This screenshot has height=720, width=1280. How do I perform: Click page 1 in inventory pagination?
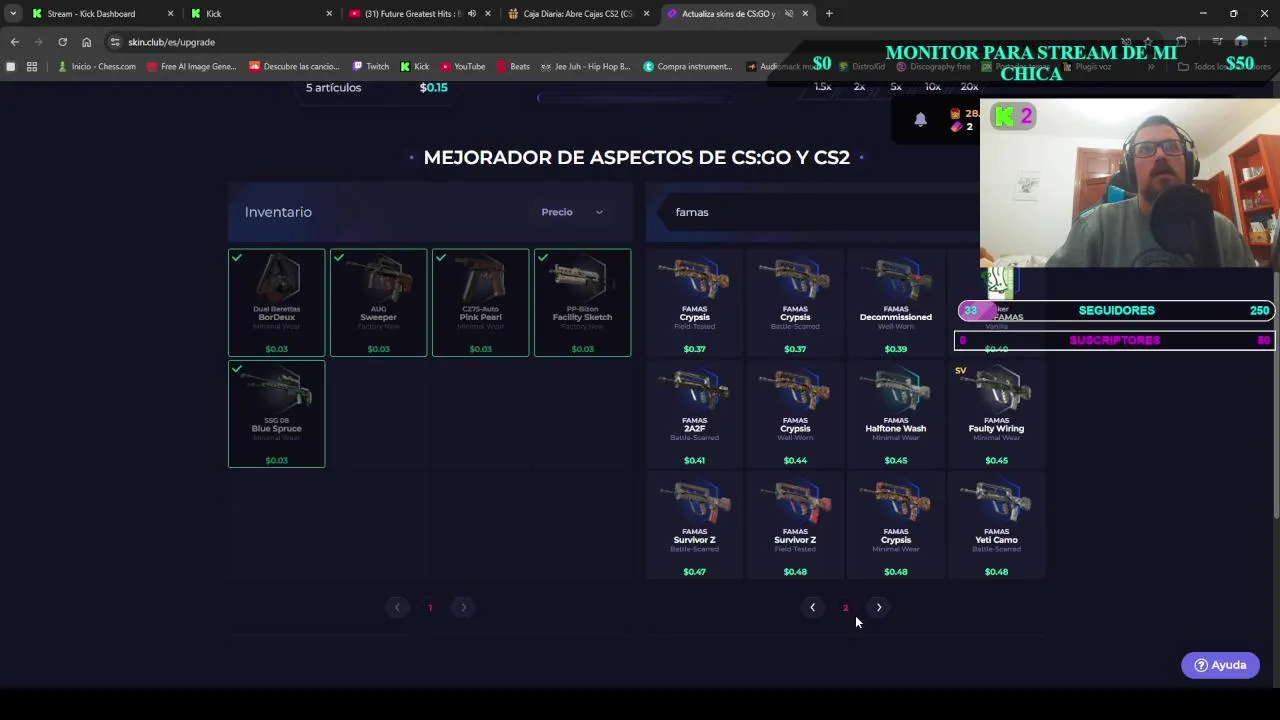(x=430, y=608)
